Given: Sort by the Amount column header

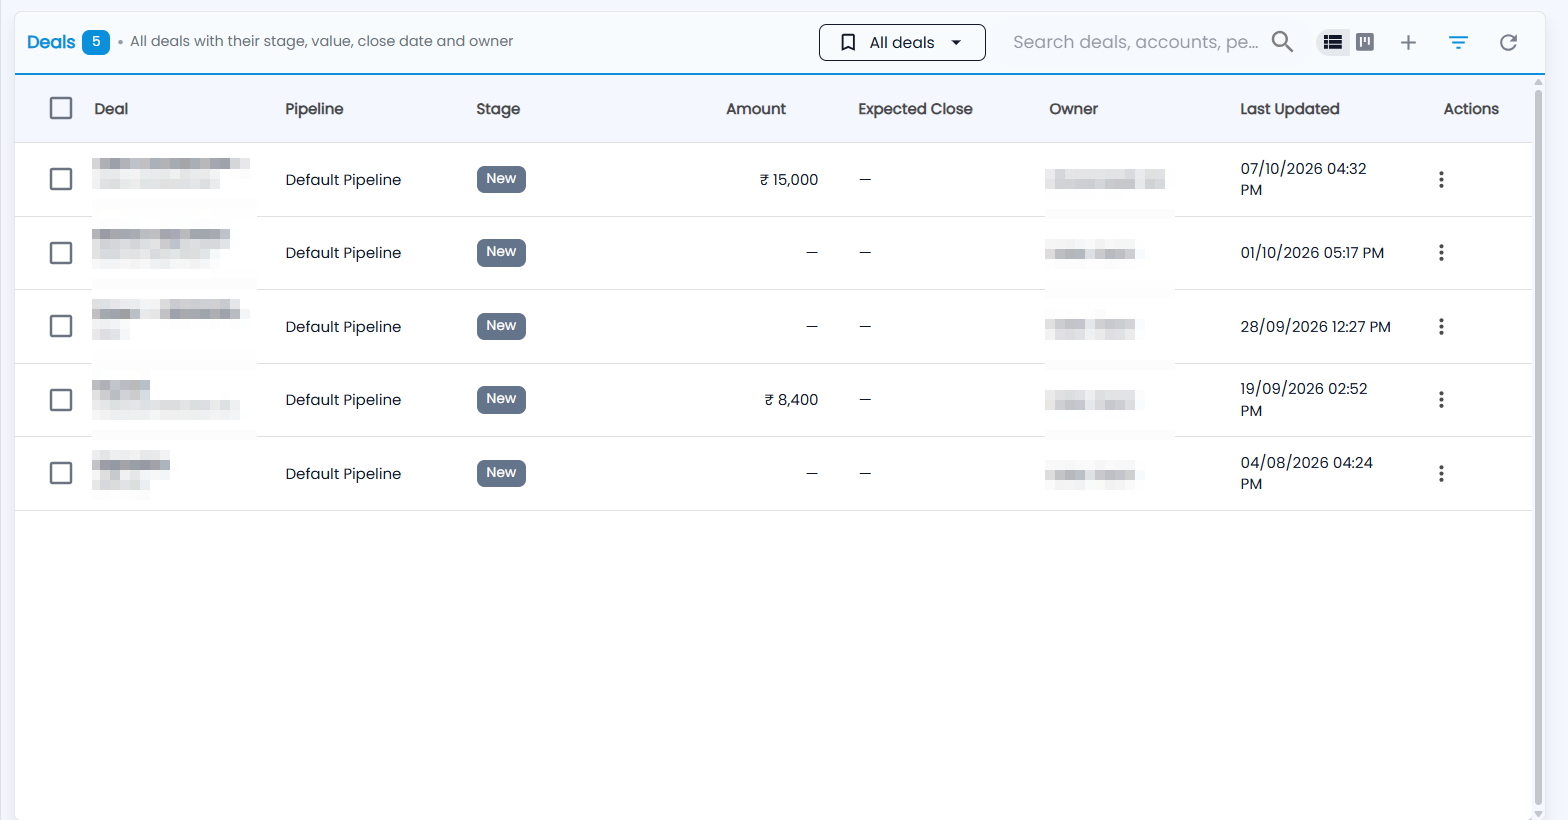Looking at the screenshot, I should coord(756,109).
